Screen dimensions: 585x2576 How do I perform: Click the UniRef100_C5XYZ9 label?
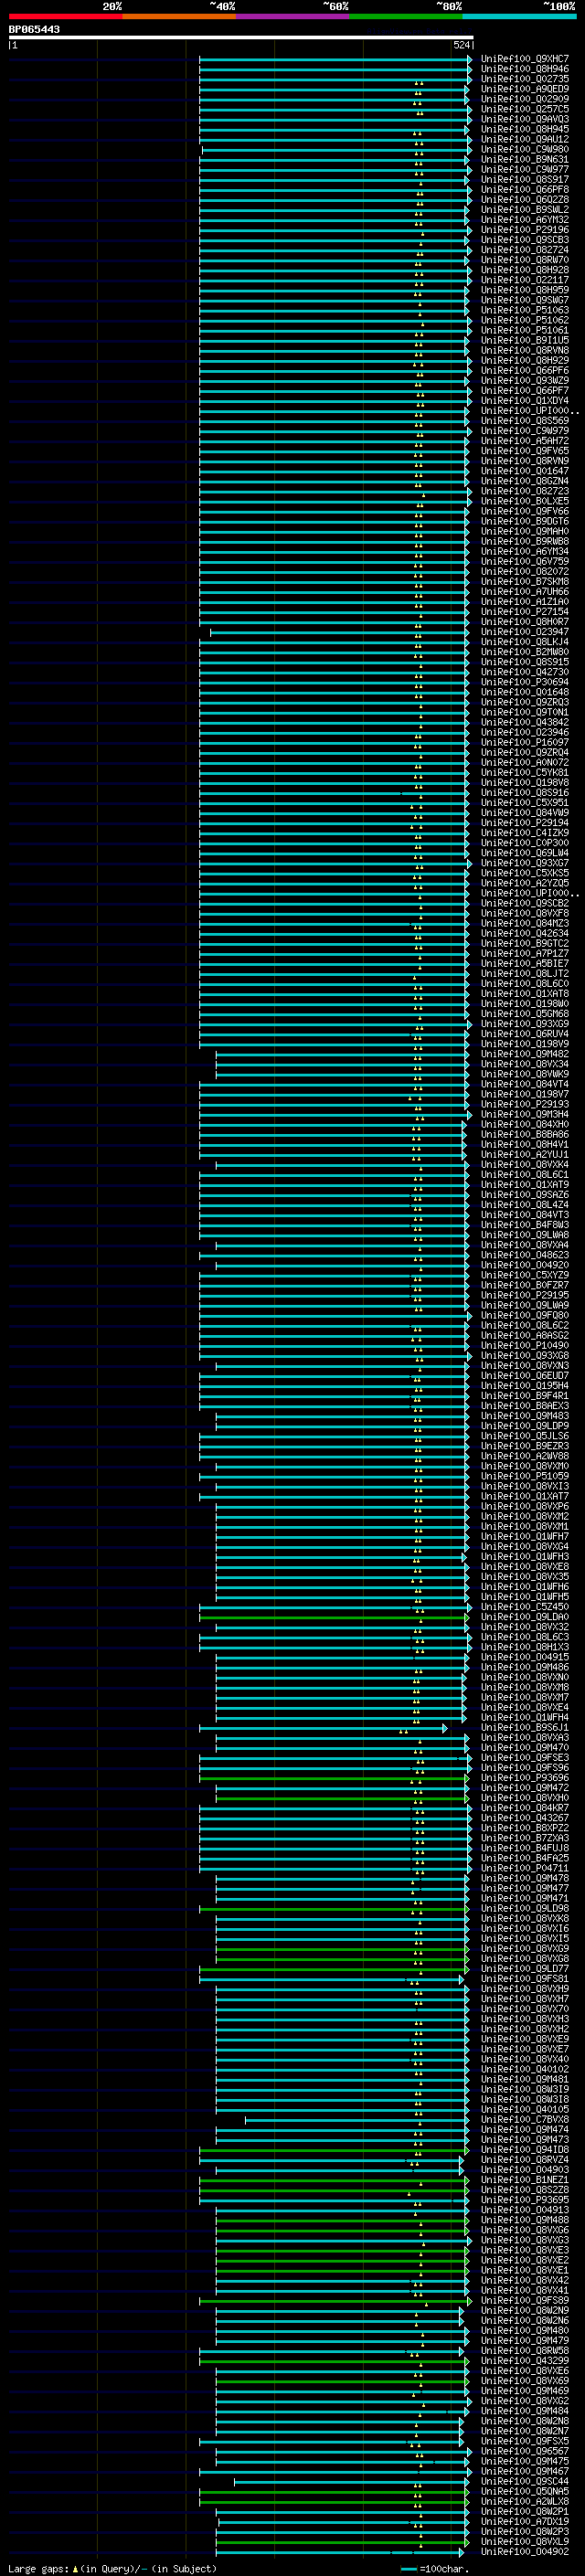coord(525,1275)
